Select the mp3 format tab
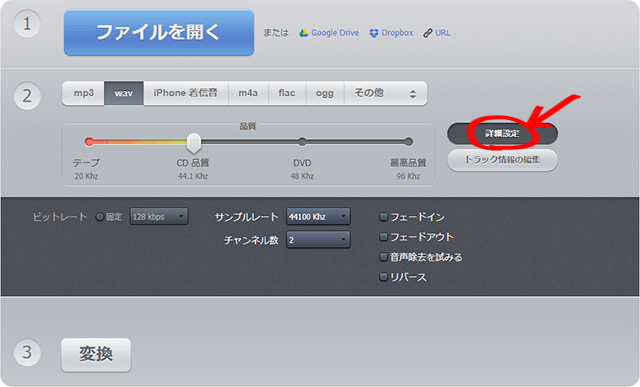This screenshot has width=640, height=387. (84, 93)
